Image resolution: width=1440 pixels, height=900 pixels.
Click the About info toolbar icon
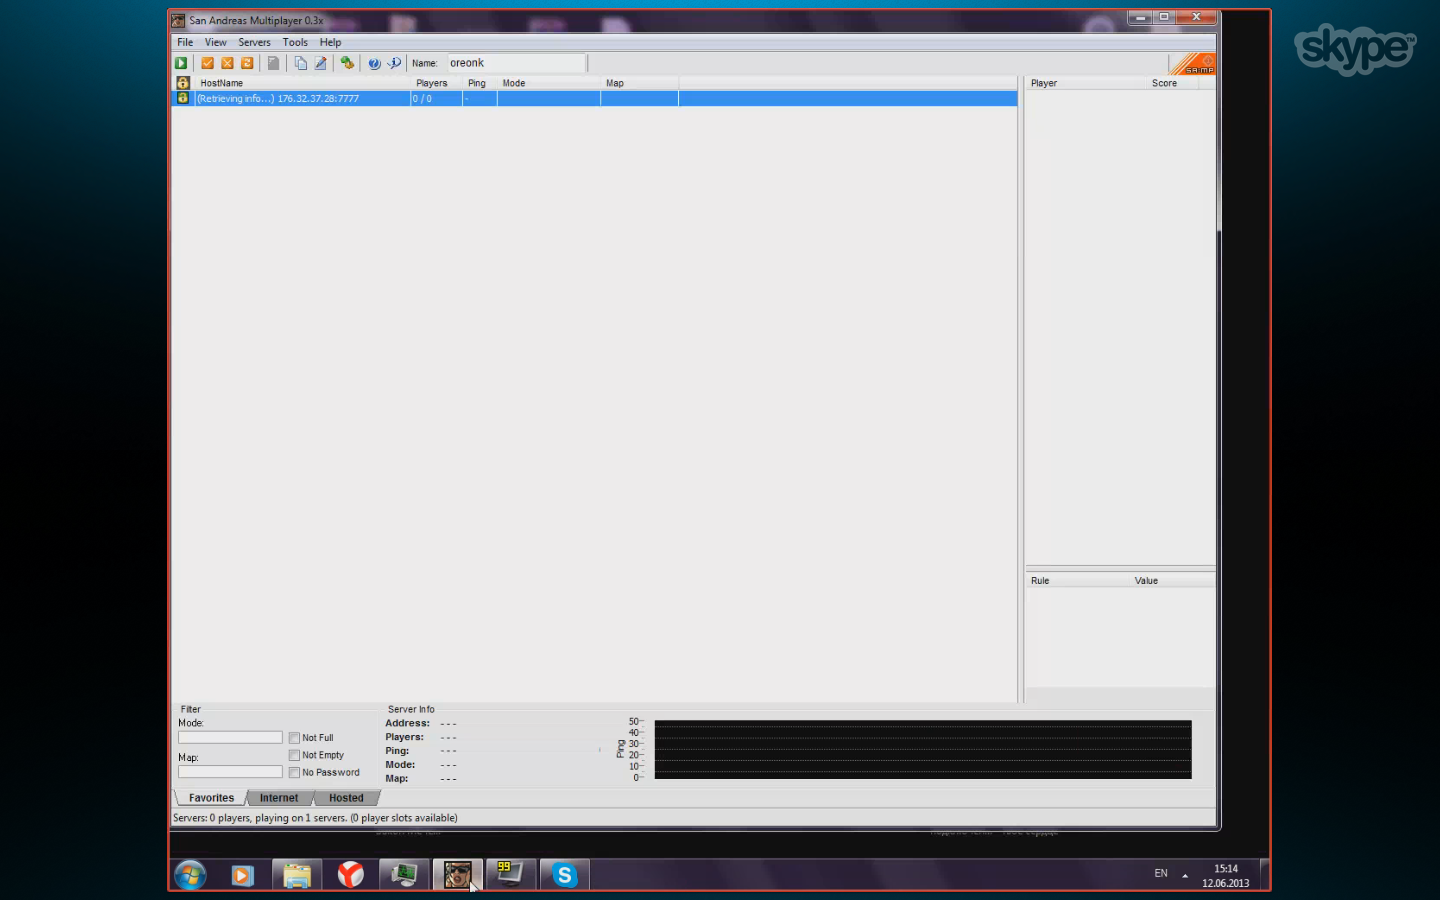(x=394, y=63)
